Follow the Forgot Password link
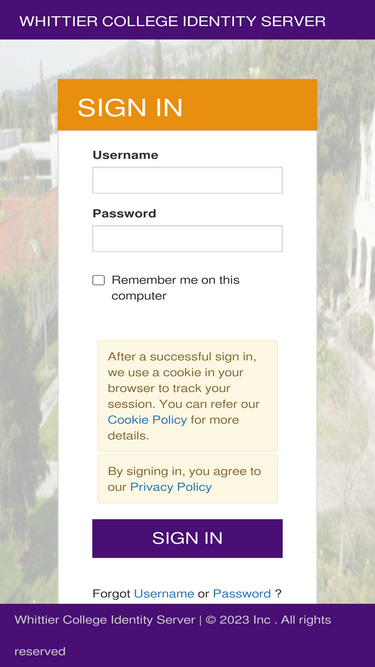 coord(241,593)
